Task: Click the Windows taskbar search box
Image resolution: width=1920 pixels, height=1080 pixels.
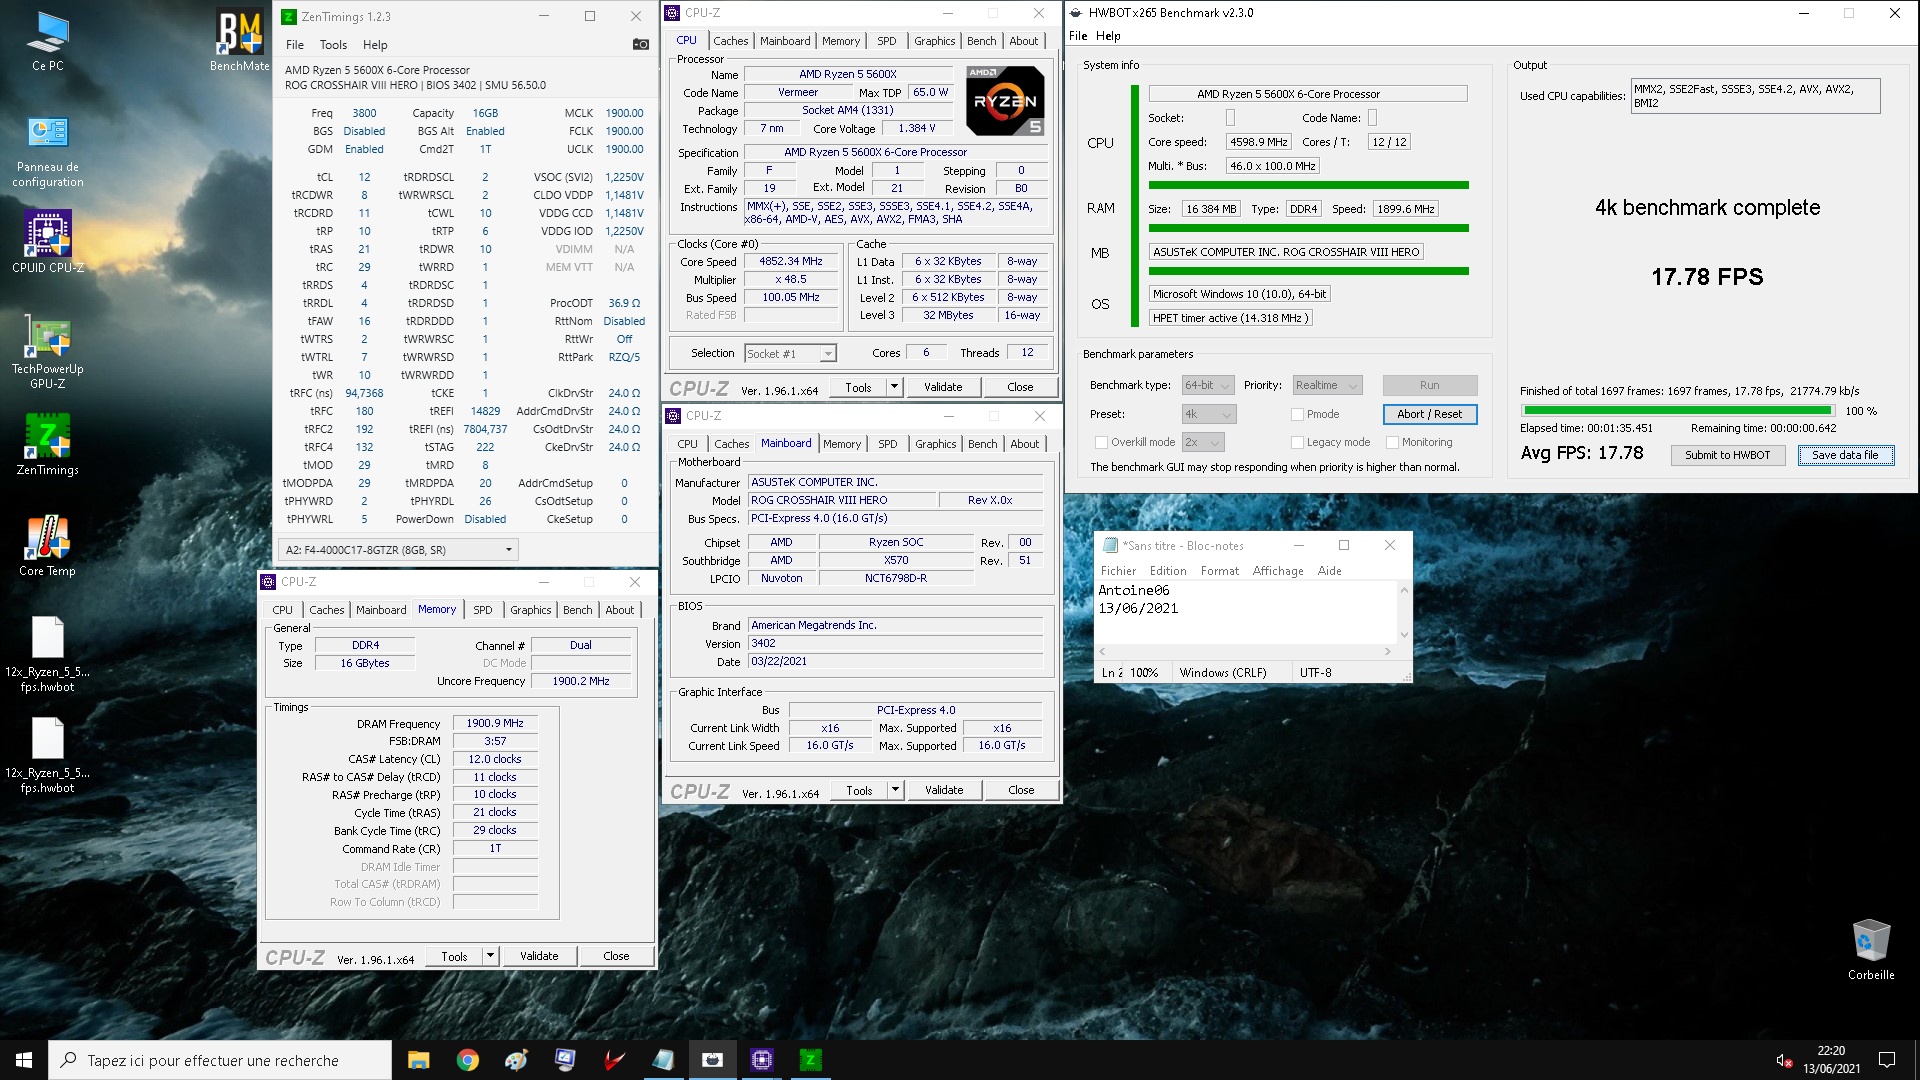Action: click(x=220, y=1060)
